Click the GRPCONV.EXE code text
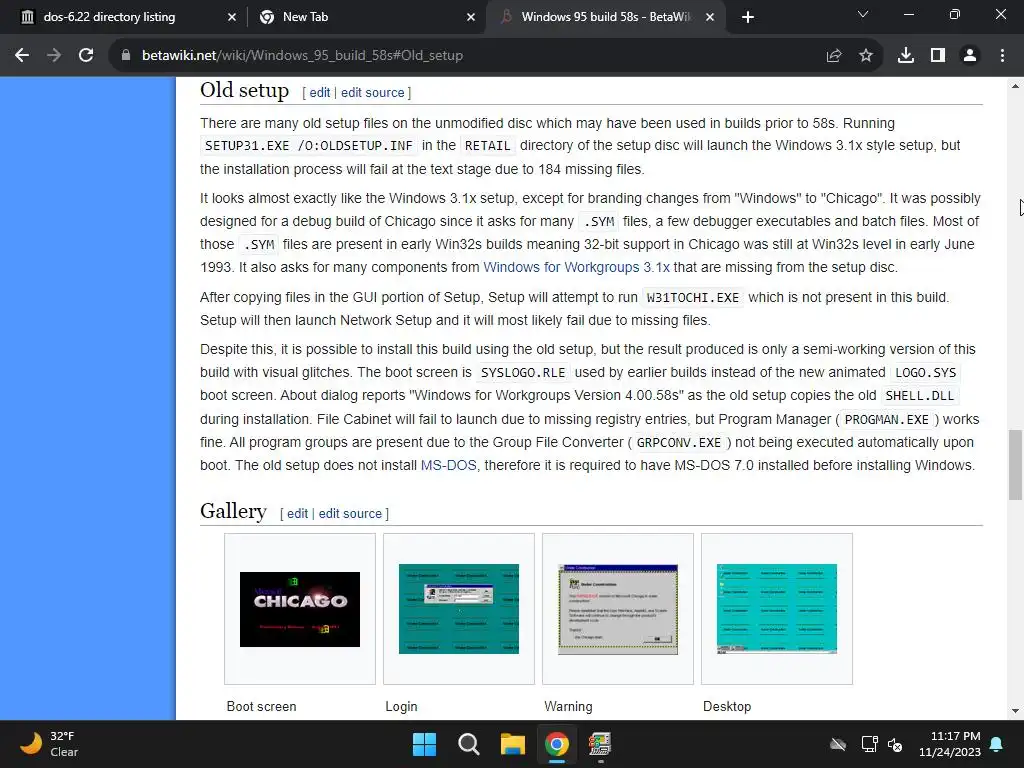1024x768 pixels. [679, 443]
